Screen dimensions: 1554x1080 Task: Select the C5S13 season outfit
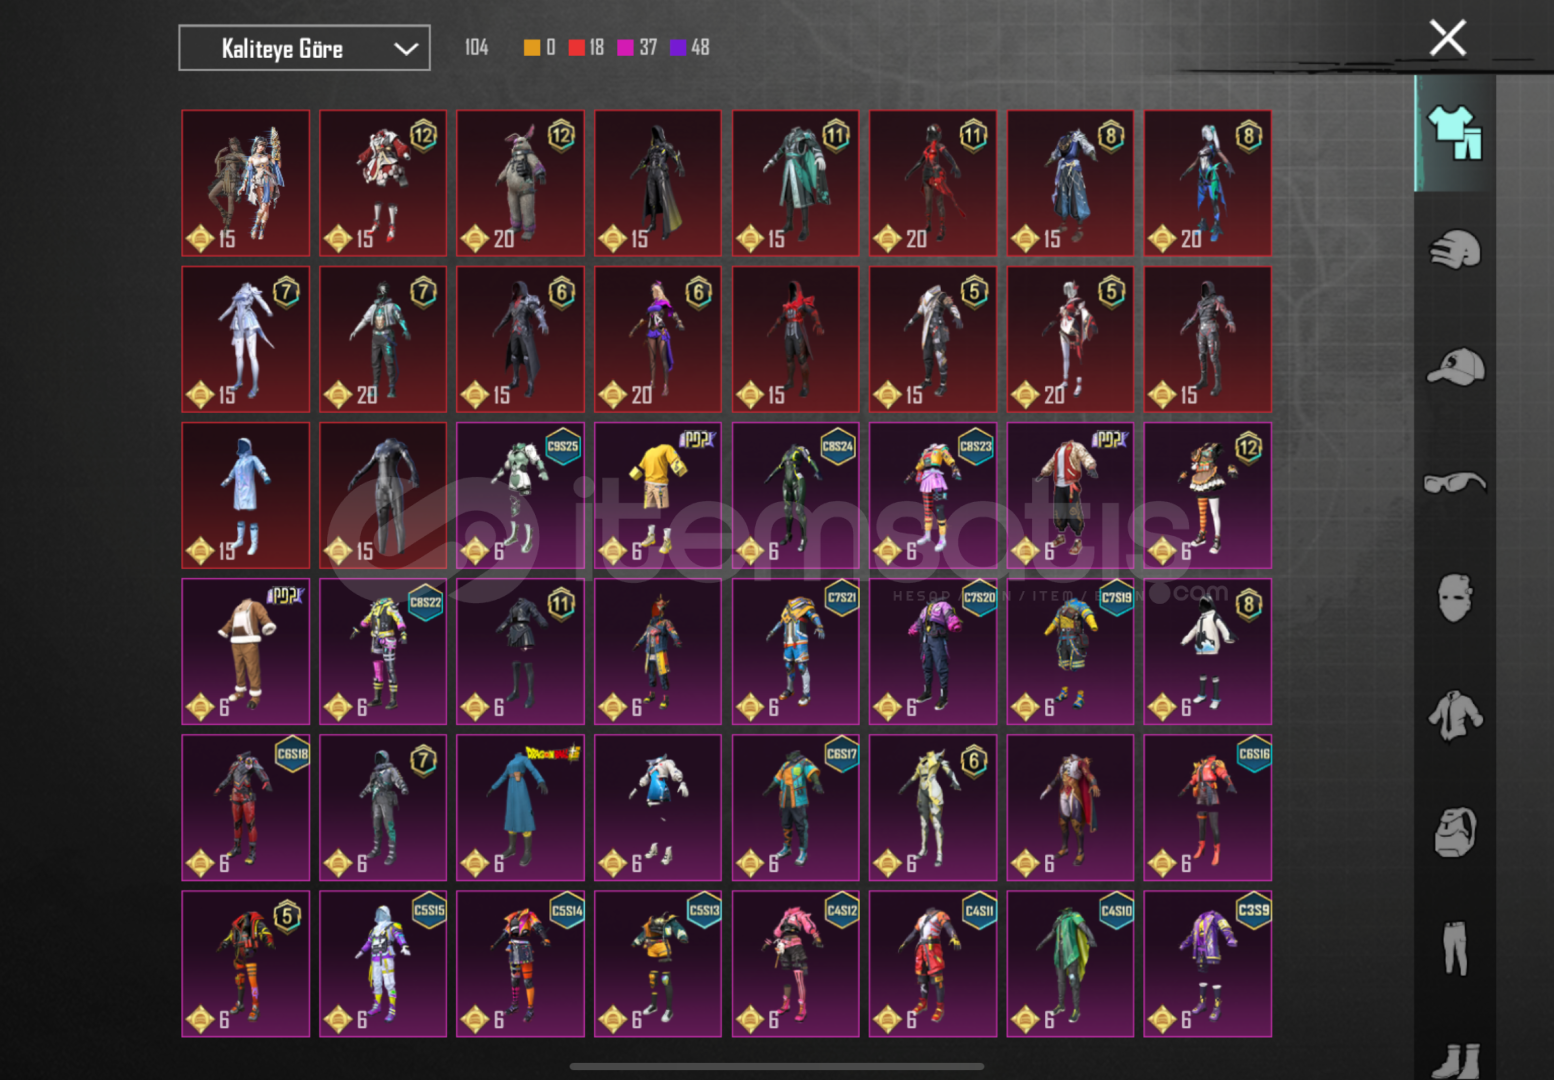658,963
